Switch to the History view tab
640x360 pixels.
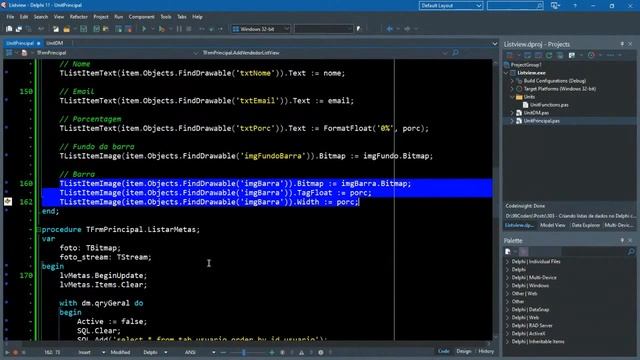[x=486, y=351]
